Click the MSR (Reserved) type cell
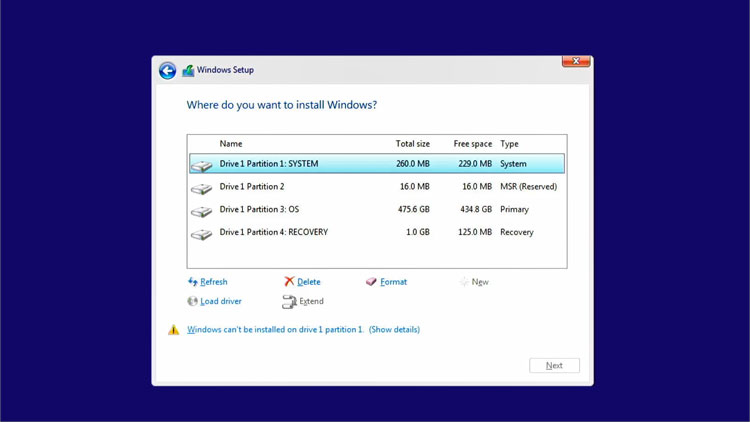 tap(529, 187)
